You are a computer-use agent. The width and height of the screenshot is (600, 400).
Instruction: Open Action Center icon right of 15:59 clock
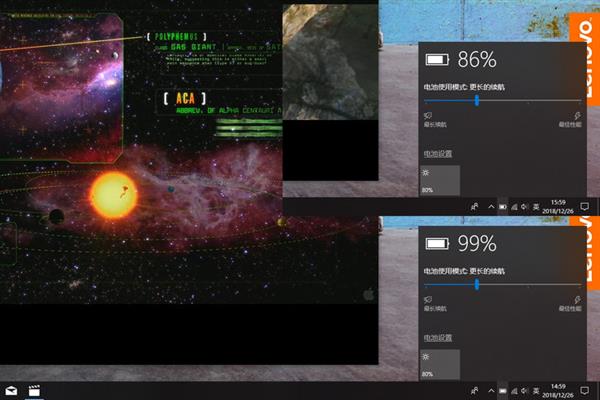click(x=584, y=207)
